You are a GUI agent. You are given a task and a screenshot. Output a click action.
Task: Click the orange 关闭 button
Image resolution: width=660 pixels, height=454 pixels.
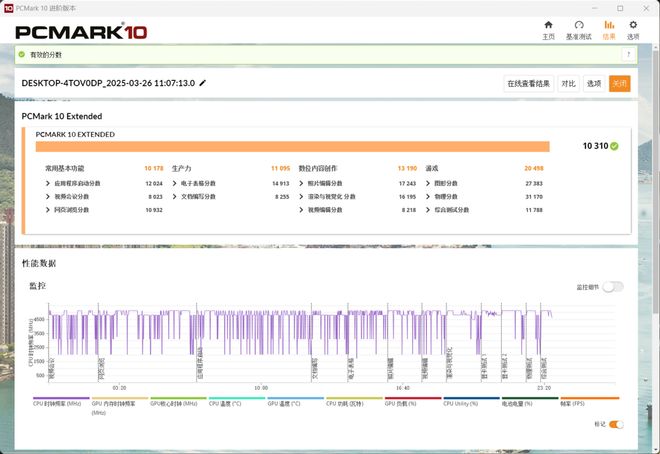[620, 84]
